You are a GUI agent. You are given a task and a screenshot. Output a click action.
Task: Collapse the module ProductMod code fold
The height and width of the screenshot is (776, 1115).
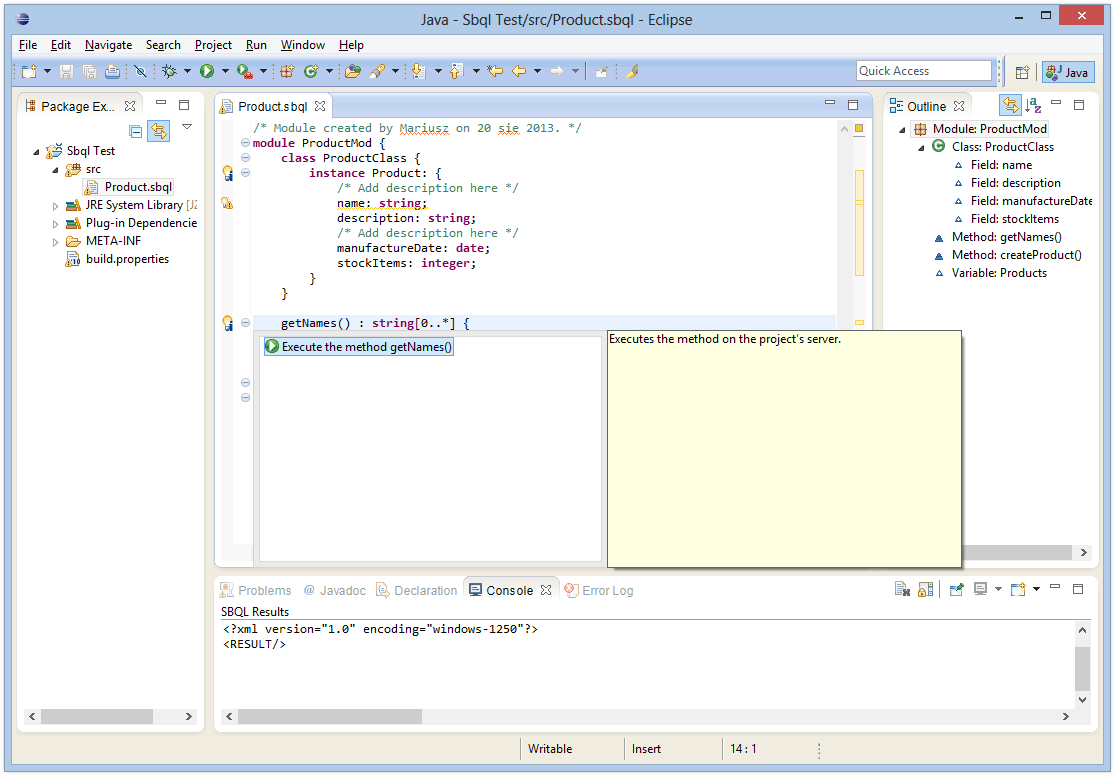[x=245, y=143]
